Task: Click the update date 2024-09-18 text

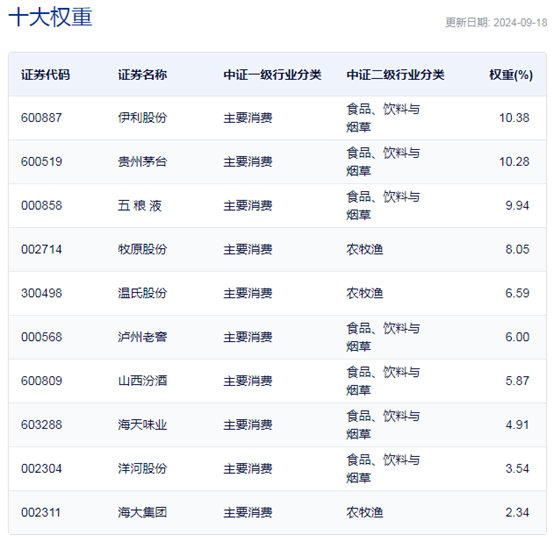Action: tap(520, 23)
